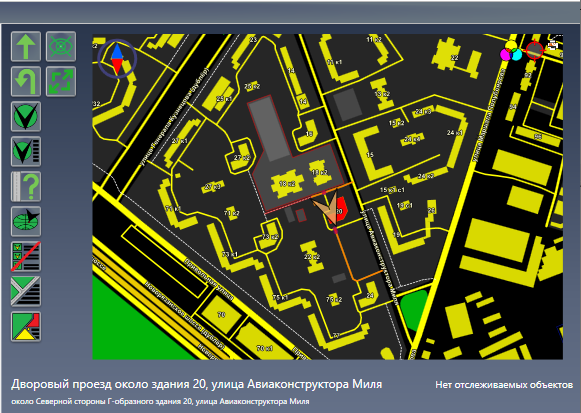Click the road question mark button
The image size is (581, 413).
pos(26,186)
